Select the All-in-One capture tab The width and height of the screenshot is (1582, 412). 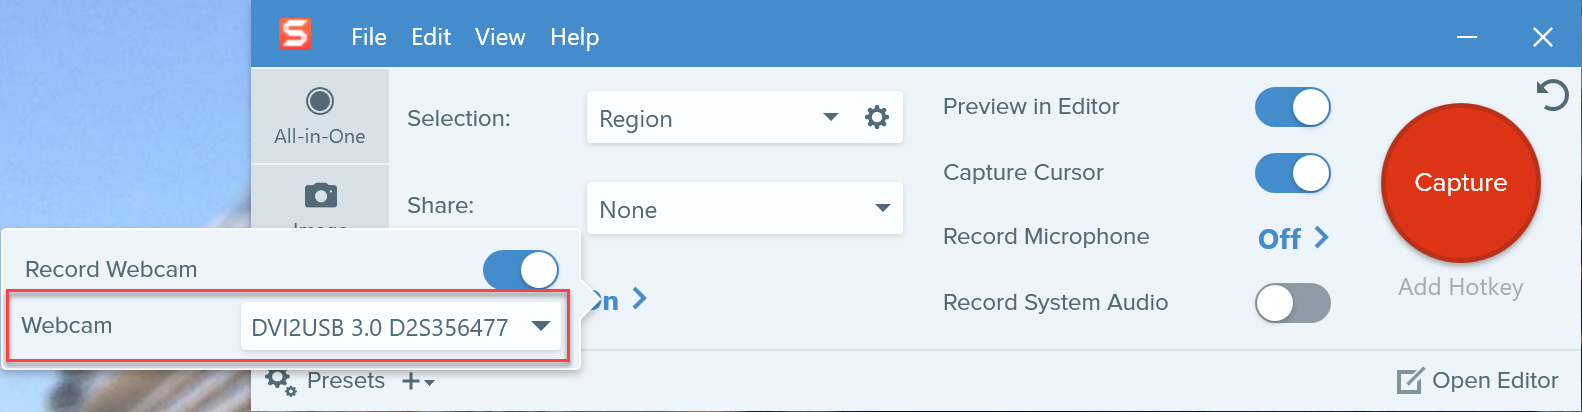click(x=320, y=116)
